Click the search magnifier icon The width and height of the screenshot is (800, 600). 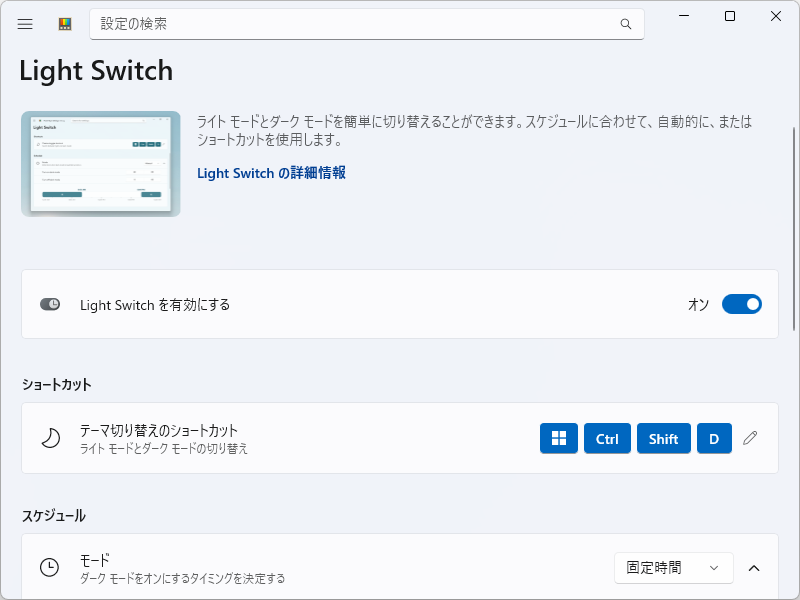click(626, 24)
